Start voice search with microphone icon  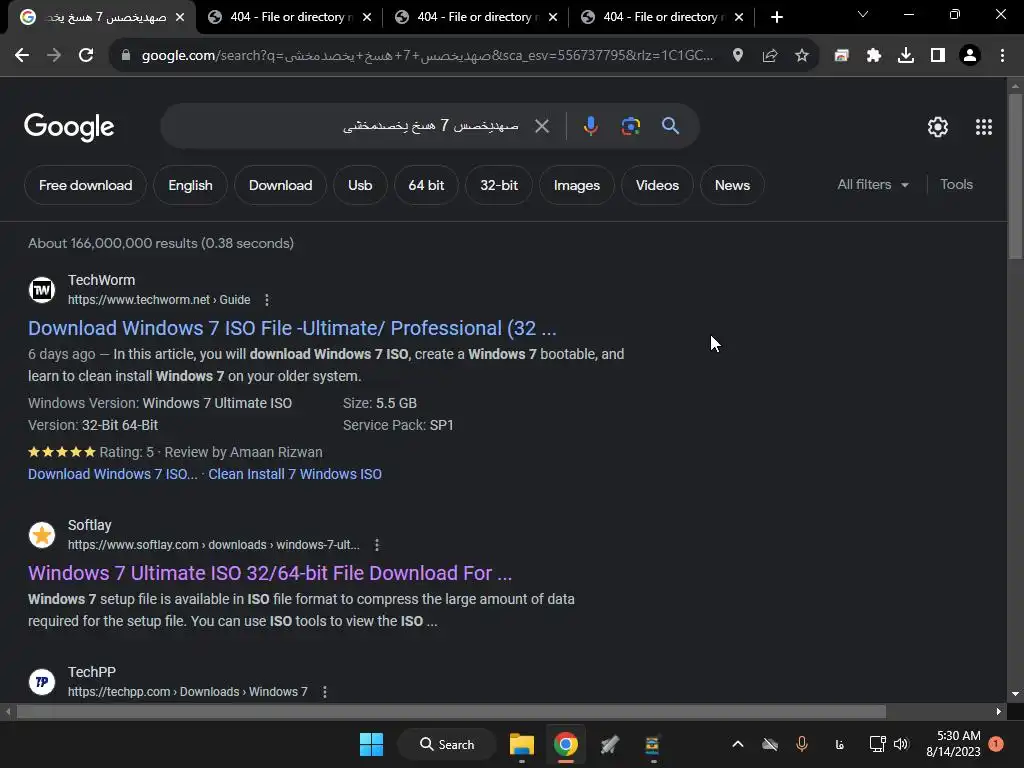click(x=590, y=126)
